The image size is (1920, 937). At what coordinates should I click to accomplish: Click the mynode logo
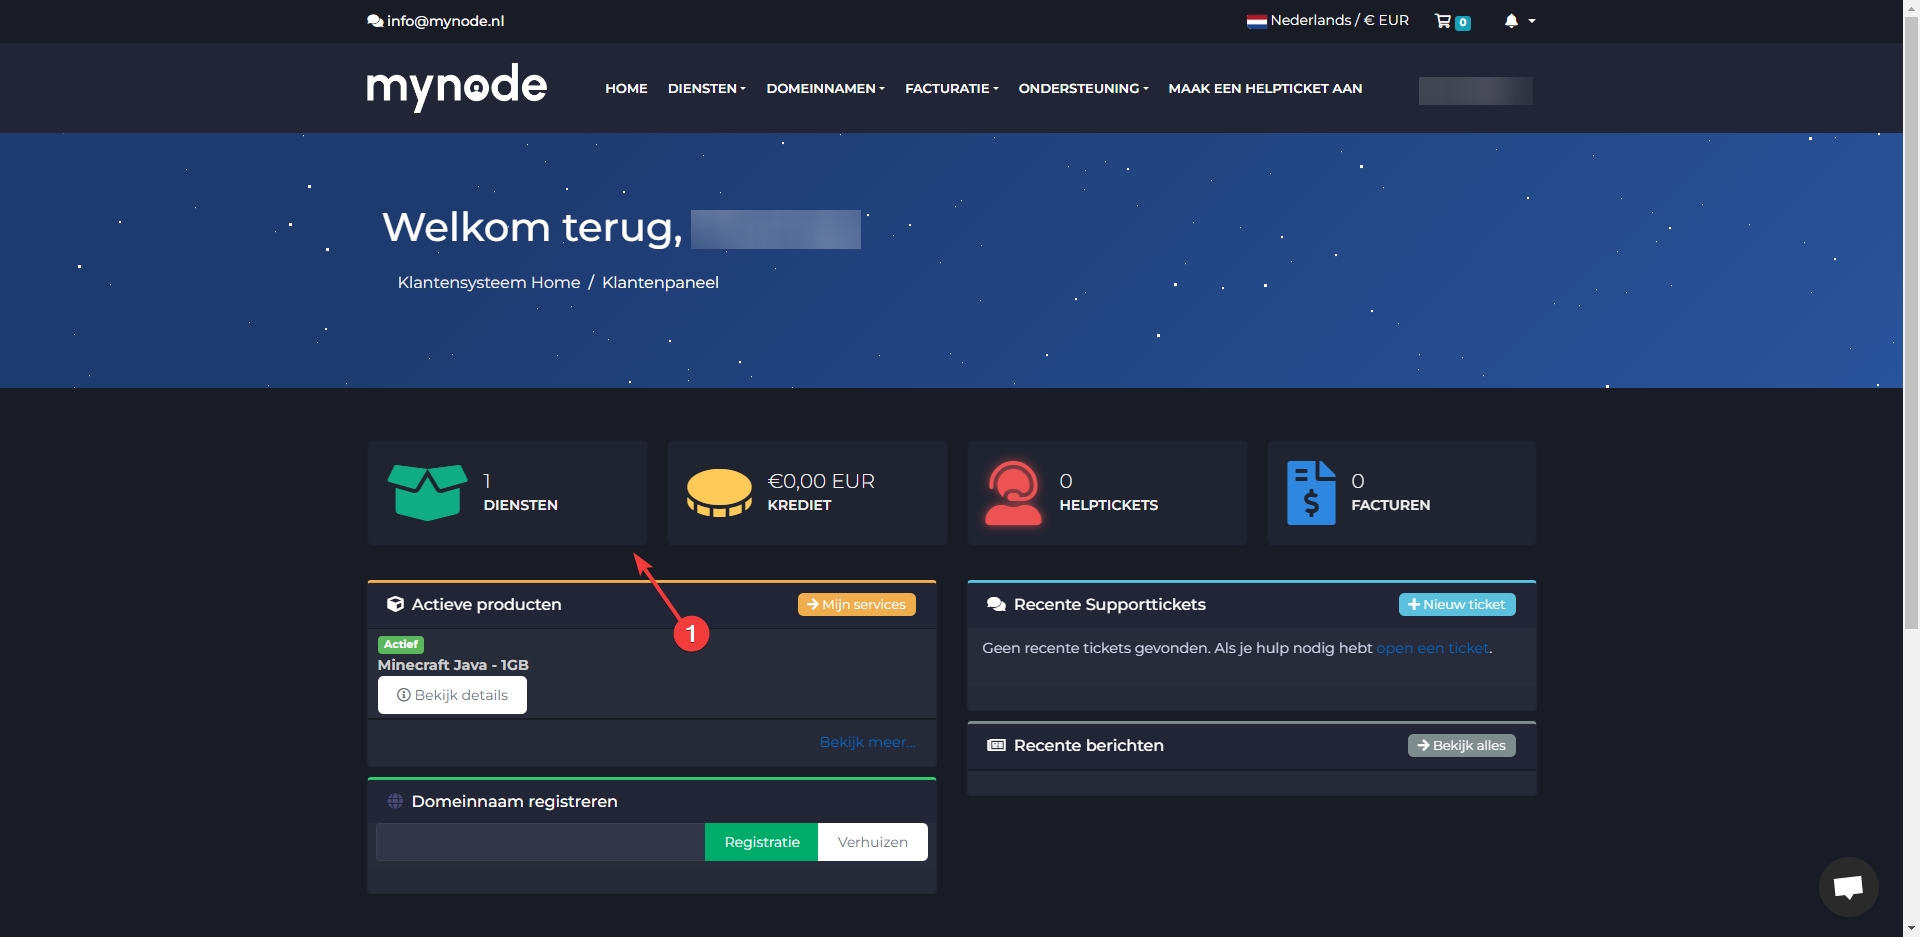[x=456, y=87]
